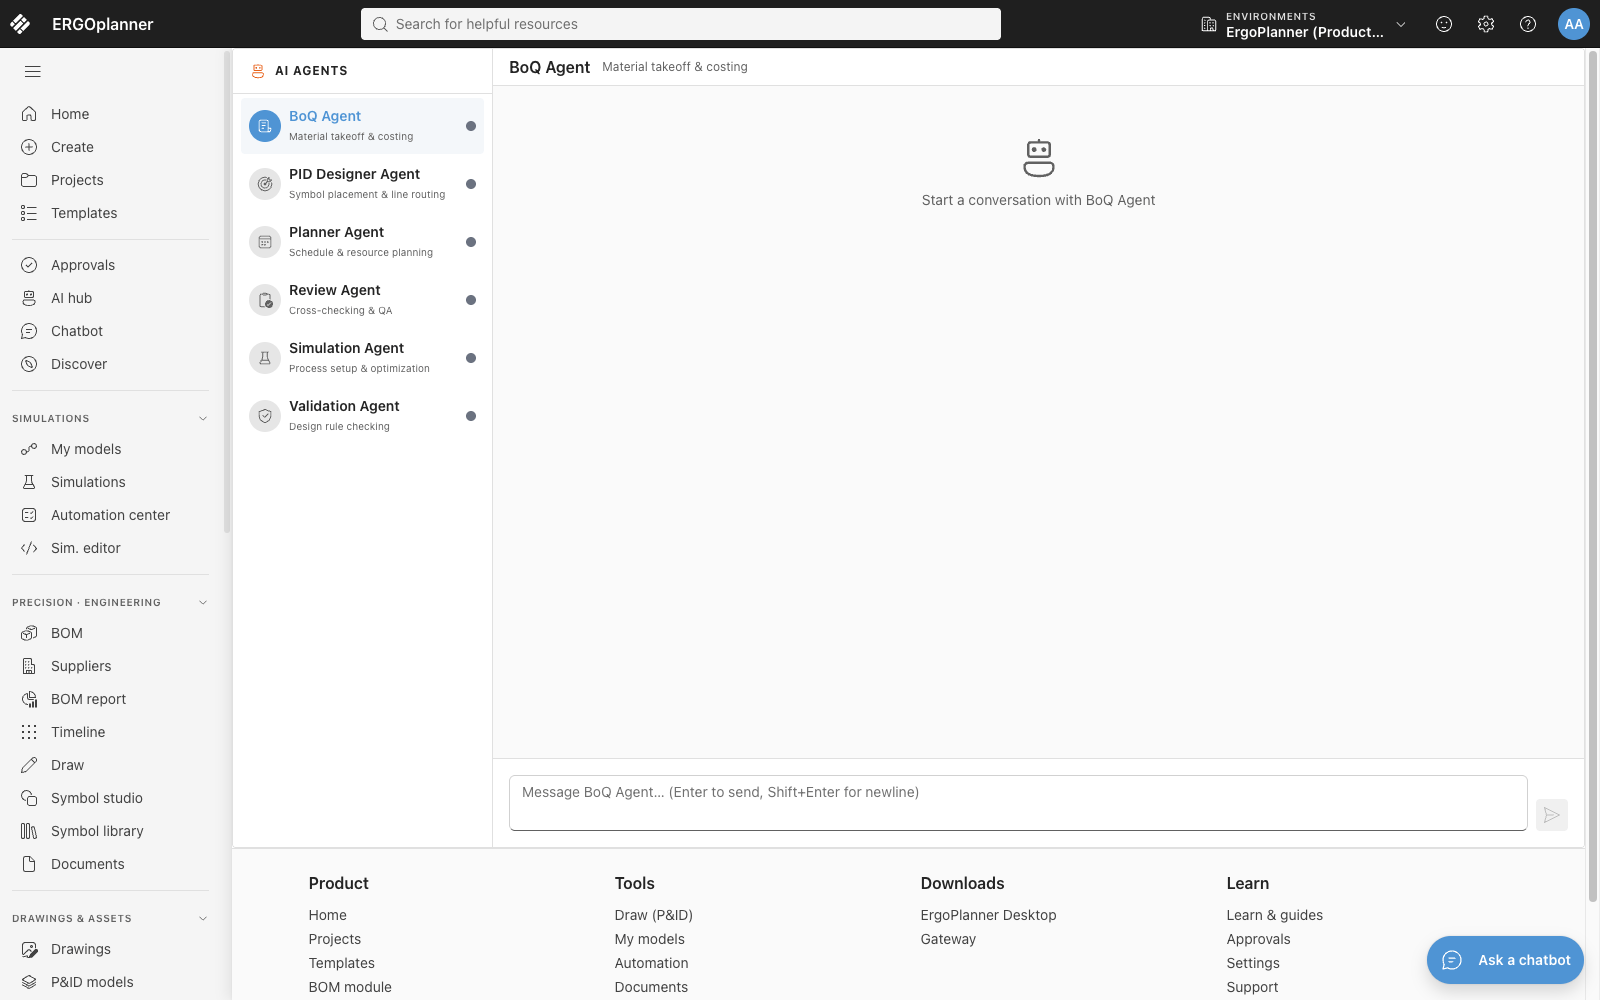This screenshot has width=1600, height=1000.
Task: Click the Draw (P&ID) footer link
Action: [654, 915]
